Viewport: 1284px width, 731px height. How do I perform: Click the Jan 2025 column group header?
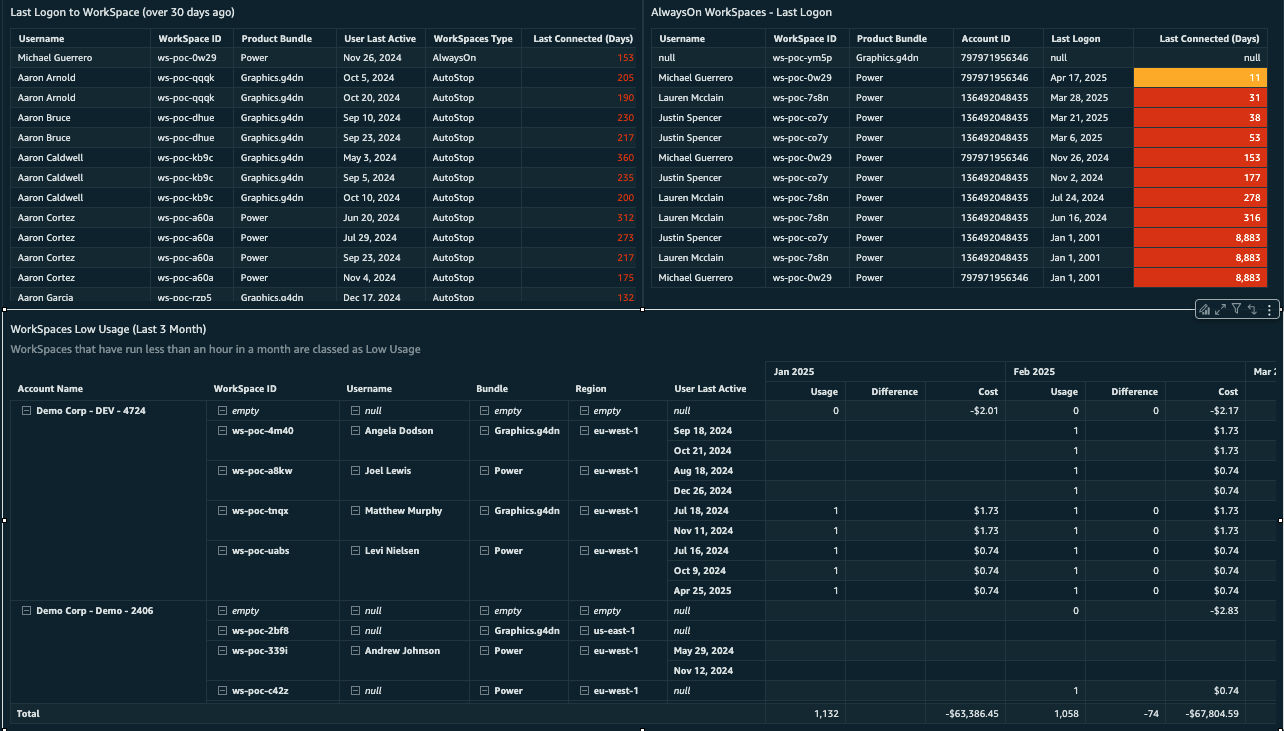(x=795, y=371)
